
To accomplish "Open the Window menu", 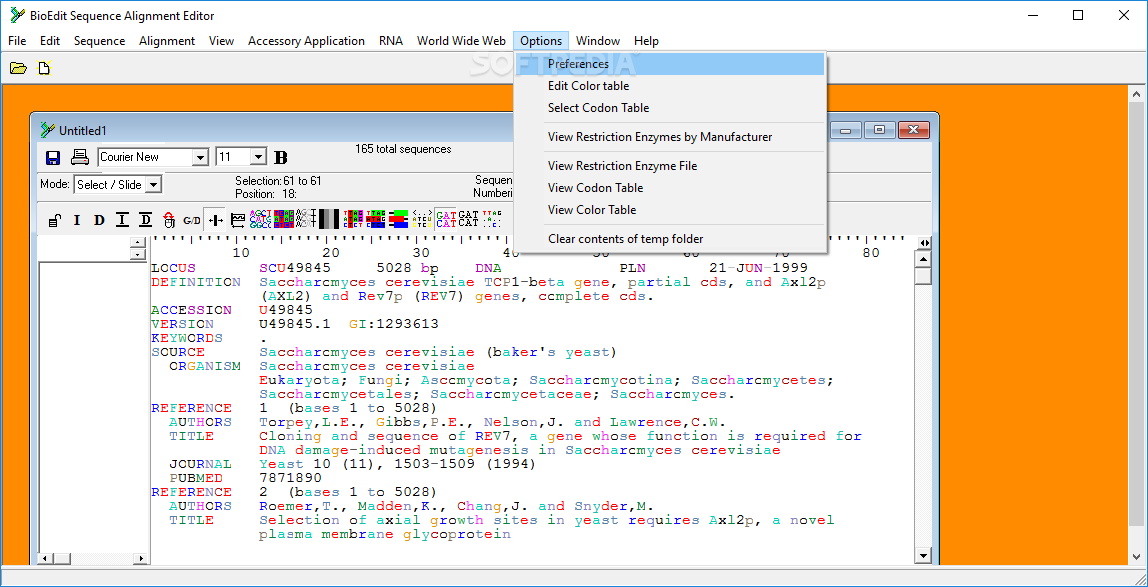I will (597, 41).
